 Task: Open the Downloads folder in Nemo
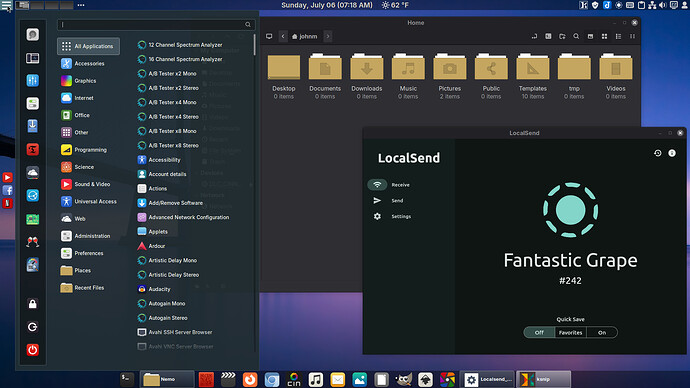click(367, 76)
